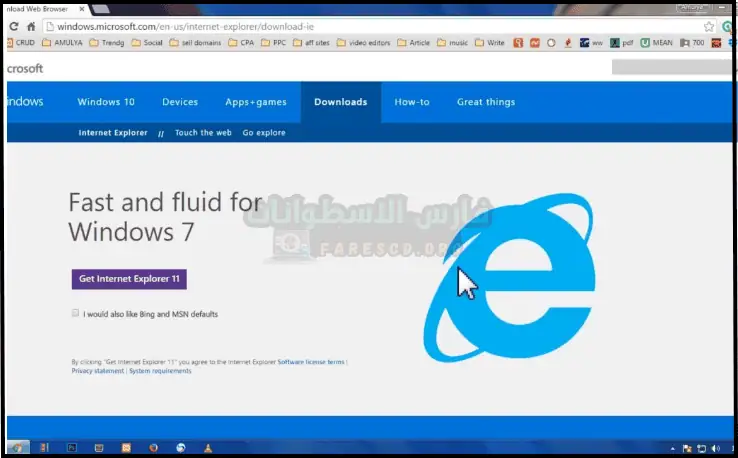Open the System requirements link
Image resolution: width=738 pixels, height=458 pixels.
coord(160,371)
